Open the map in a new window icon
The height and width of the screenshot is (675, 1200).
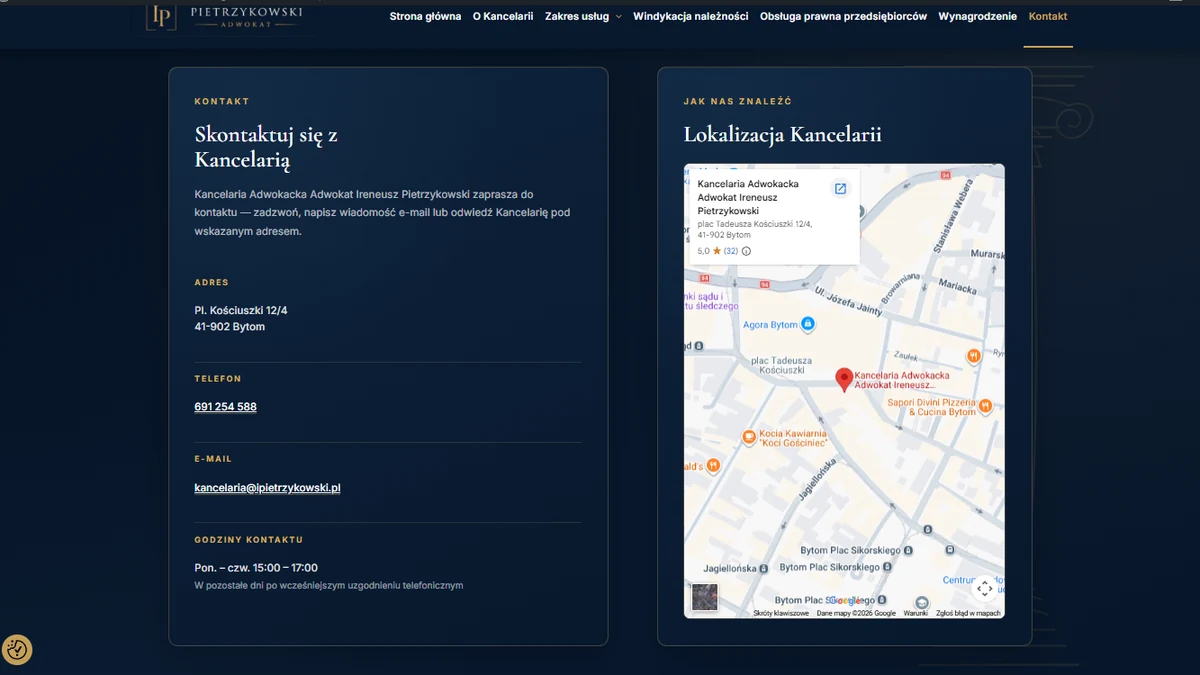840,189
